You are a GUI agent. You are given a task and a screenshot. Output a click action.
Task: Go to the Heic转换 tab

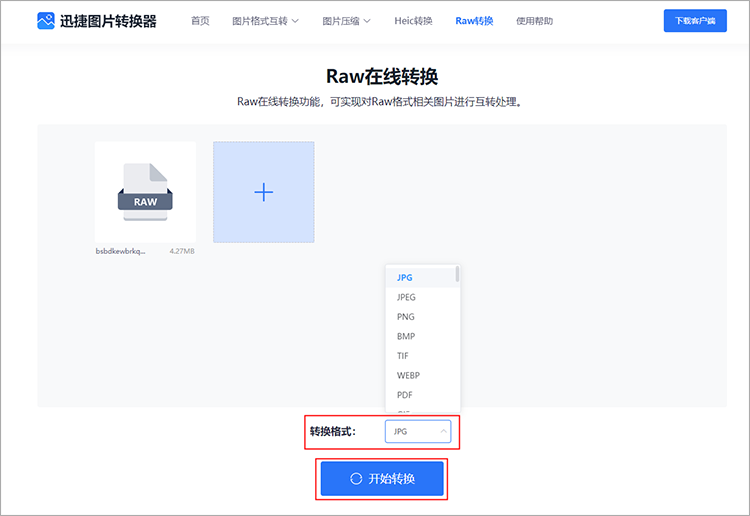[413, 21]
